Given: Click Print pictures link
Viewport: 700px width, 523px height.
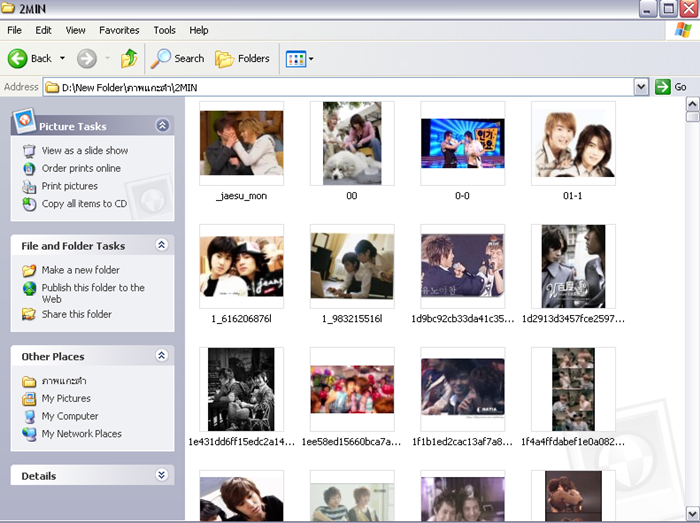Looking at the screenshot, I should point(70,186).
